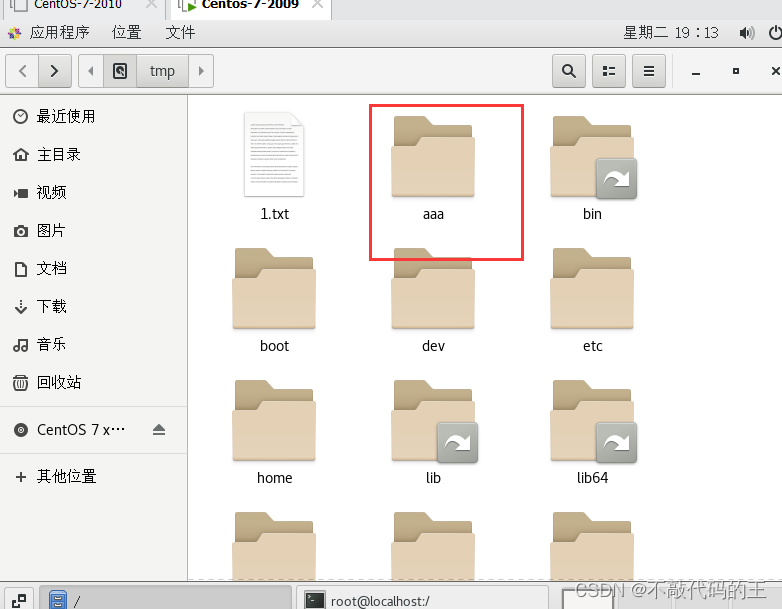Open the Files (文件) menu
Image resolution: width=782 pixels, height=609 pixels.
180,33
